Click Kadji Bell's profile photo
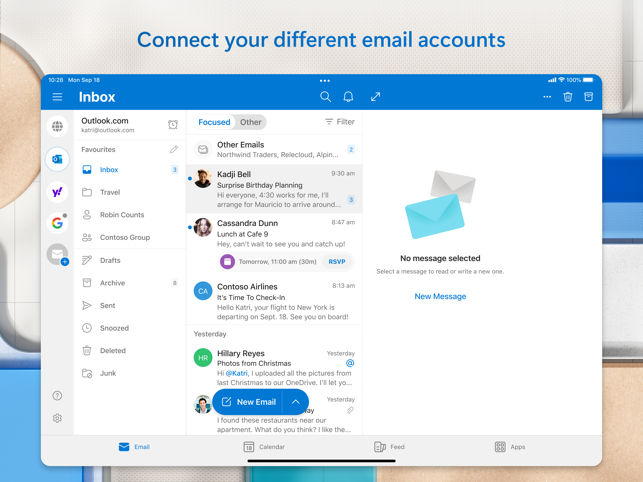643x482 pixels. pos(203,179)
